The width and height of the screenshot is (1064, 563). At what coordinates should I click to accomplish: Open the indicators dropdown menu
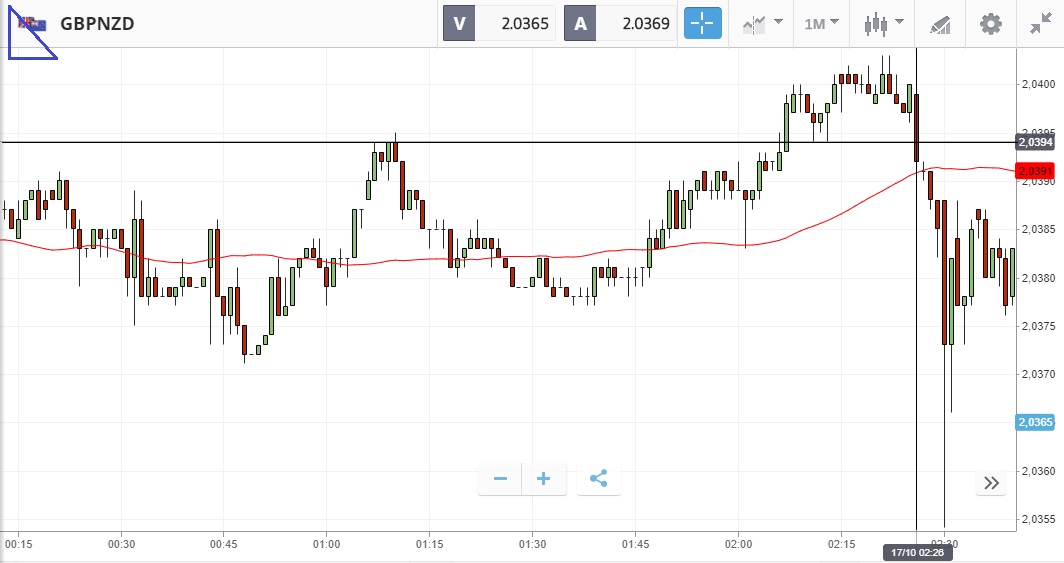(x=761, y=23)
